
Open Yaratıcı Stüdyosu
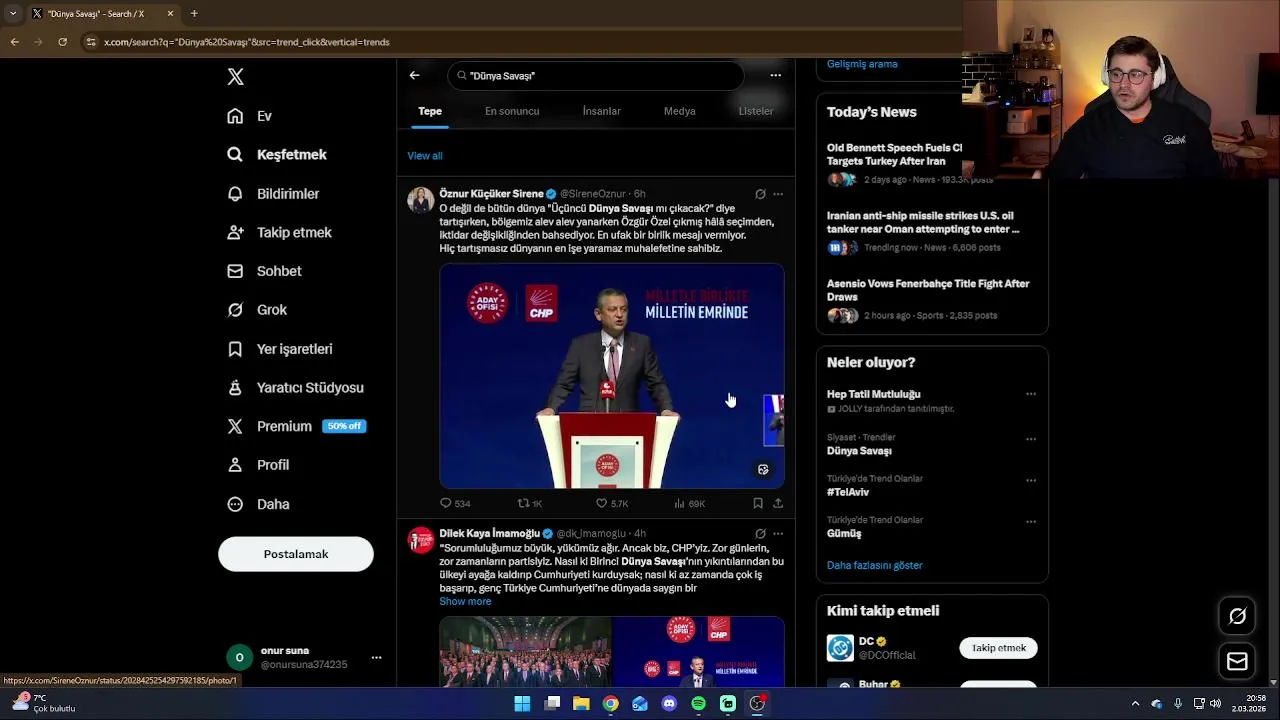(x=295, y=388)
